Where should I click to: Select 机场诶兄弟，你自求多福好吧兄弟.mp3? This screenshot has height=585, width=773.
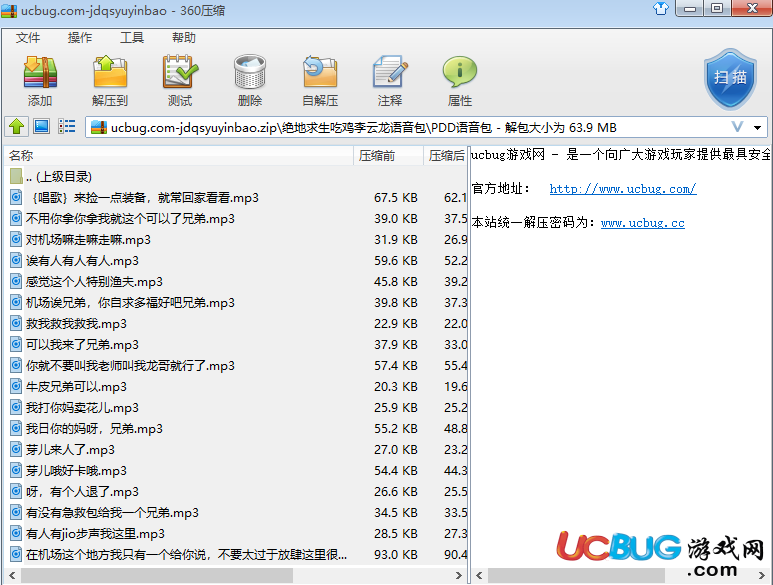pyautogui.click(x=236, y=302)
